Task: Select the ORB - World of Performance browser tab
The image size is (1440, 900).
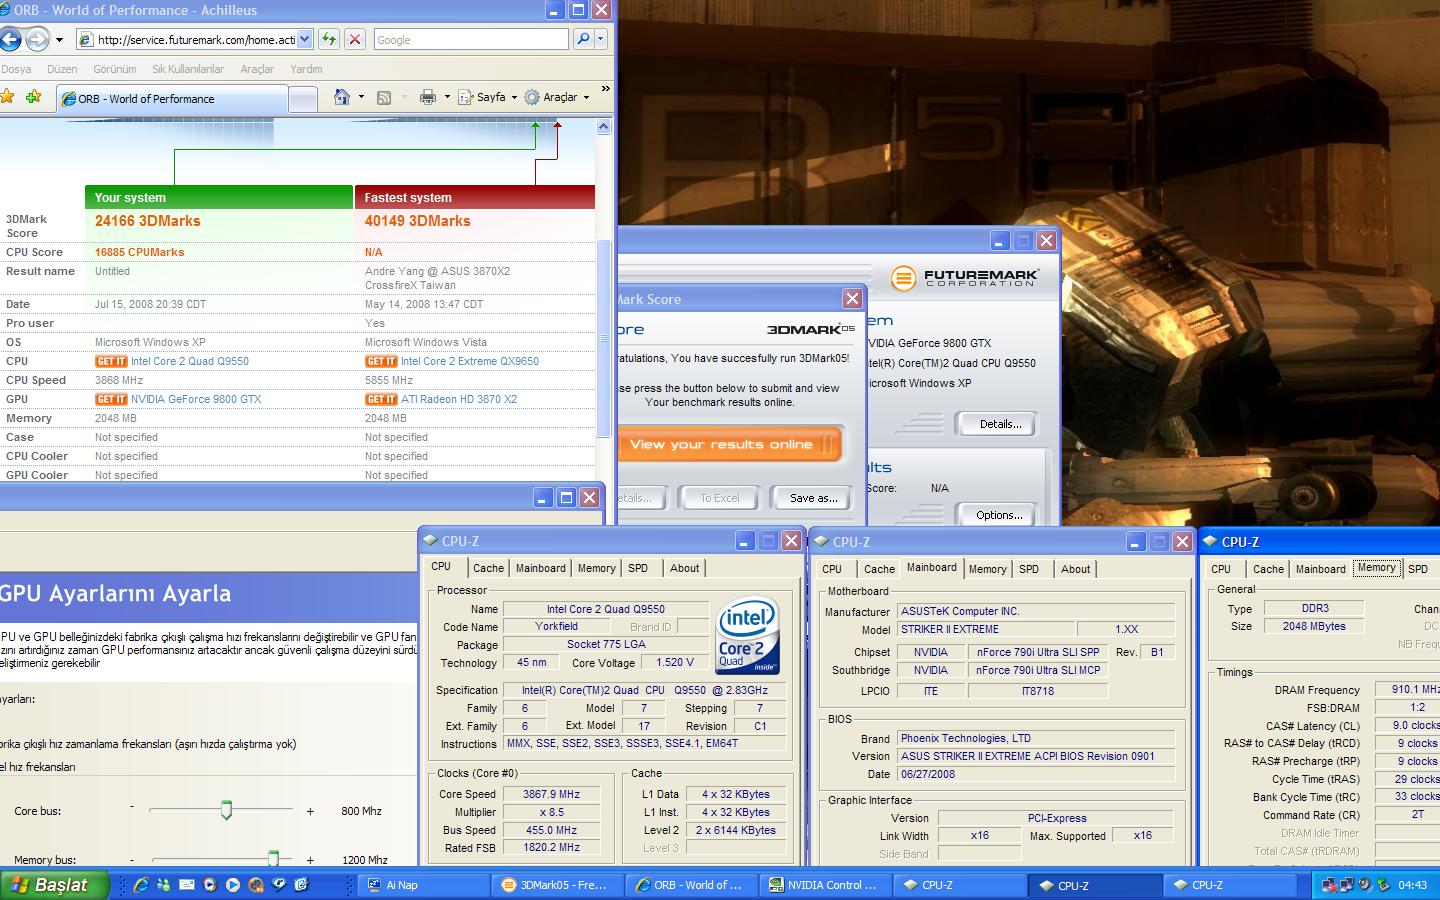Action: click(x=172, y=98)
